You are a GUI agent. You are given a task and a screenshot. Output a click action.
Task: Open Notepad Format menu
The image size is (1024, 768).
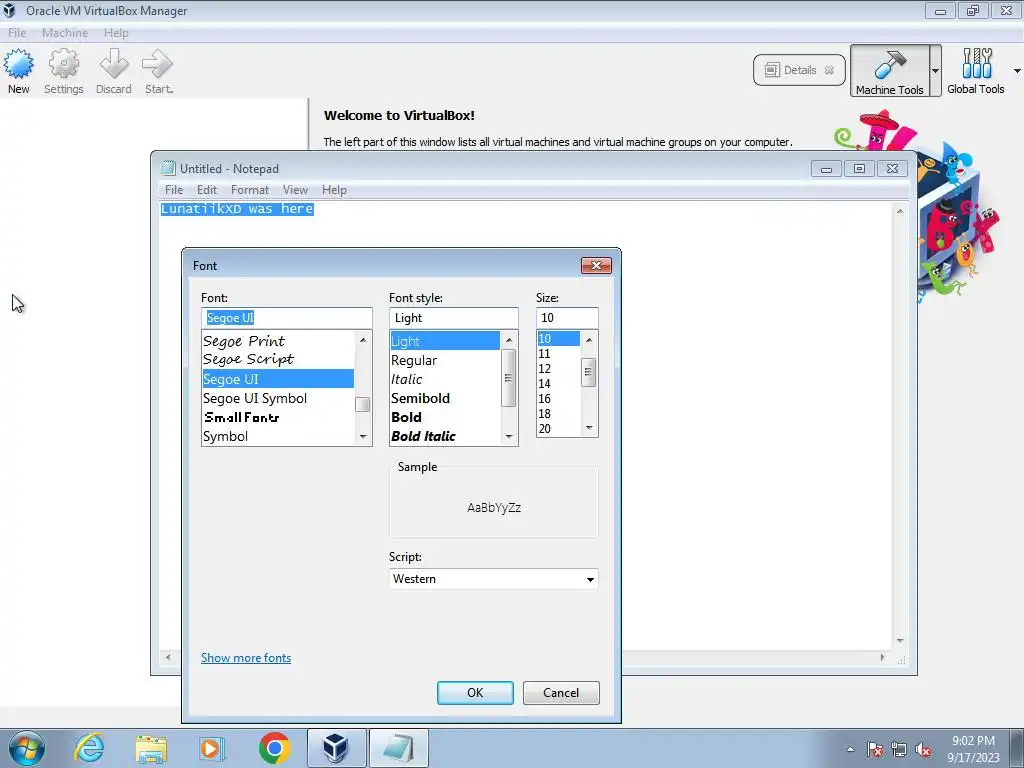[x=249, y=190]
